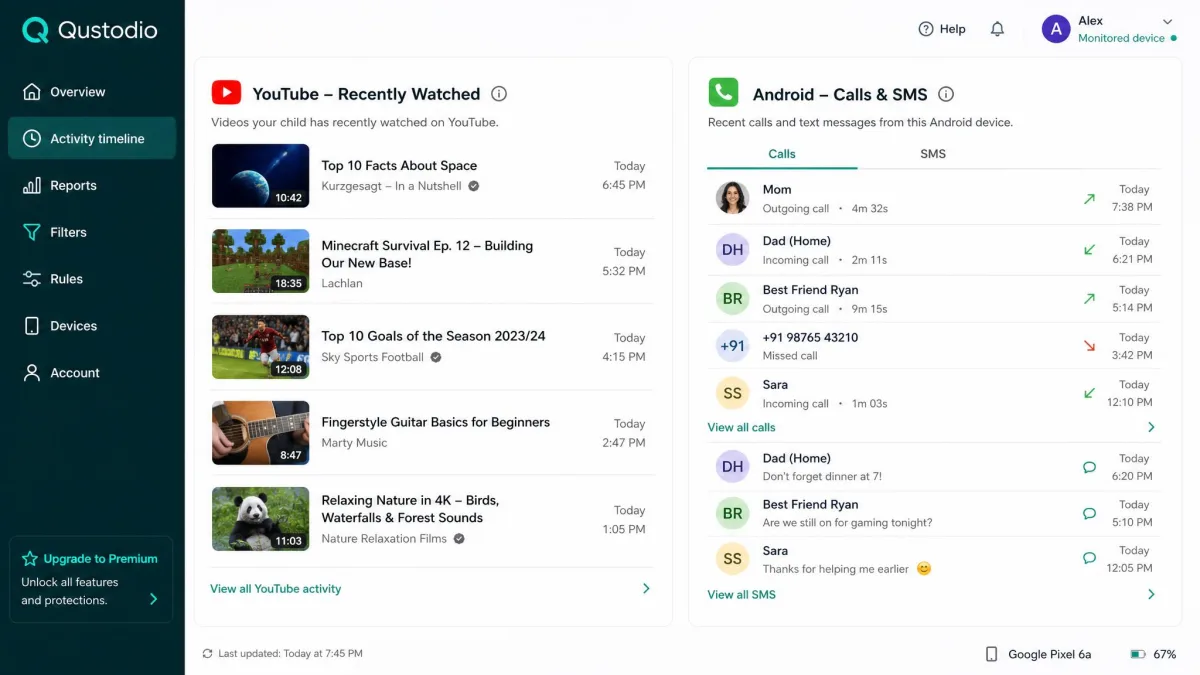Click the +91 avatar for missed call
The image size is (1200, 675).
click(732, 346)
